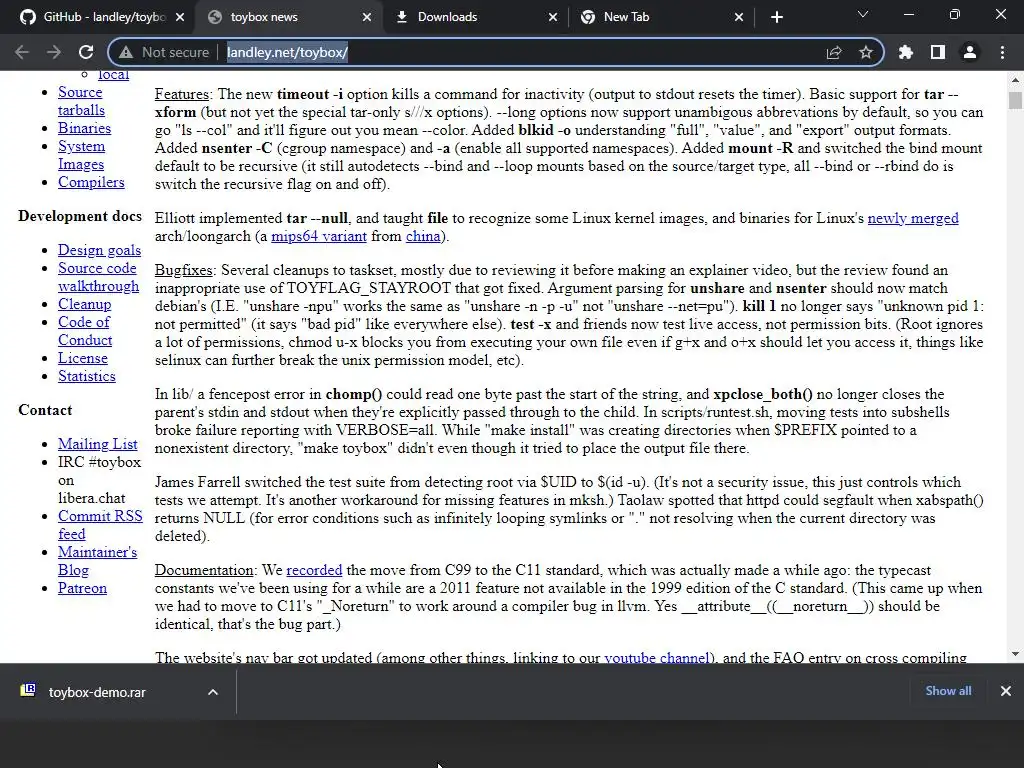Image resolution: width=1024 pixels, height=768 pixels.
Task: Open the Maintainer's Blog link
Action: click(97, 561)
